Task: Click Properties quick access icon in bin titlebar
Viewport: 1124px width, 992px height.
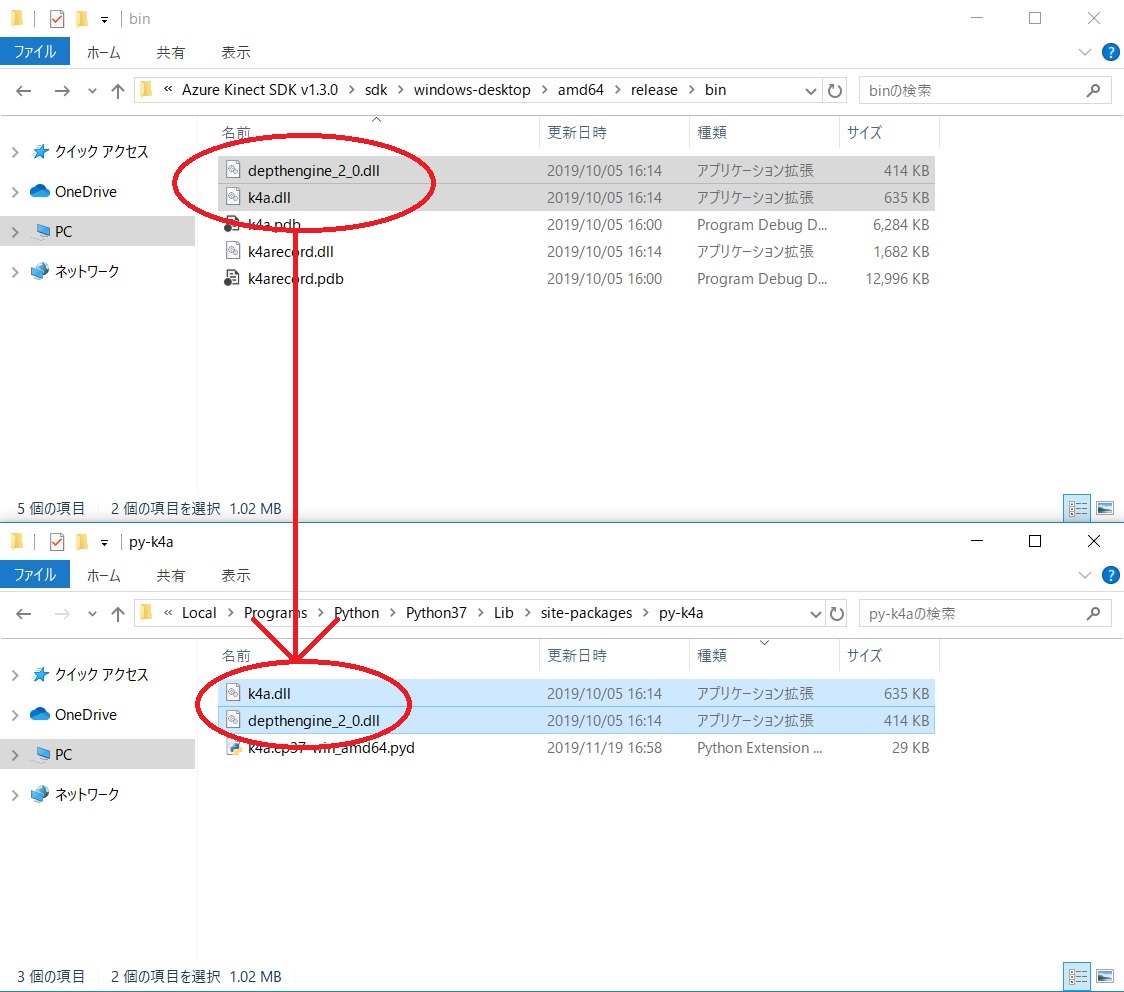Action: (x=57, y=19)
